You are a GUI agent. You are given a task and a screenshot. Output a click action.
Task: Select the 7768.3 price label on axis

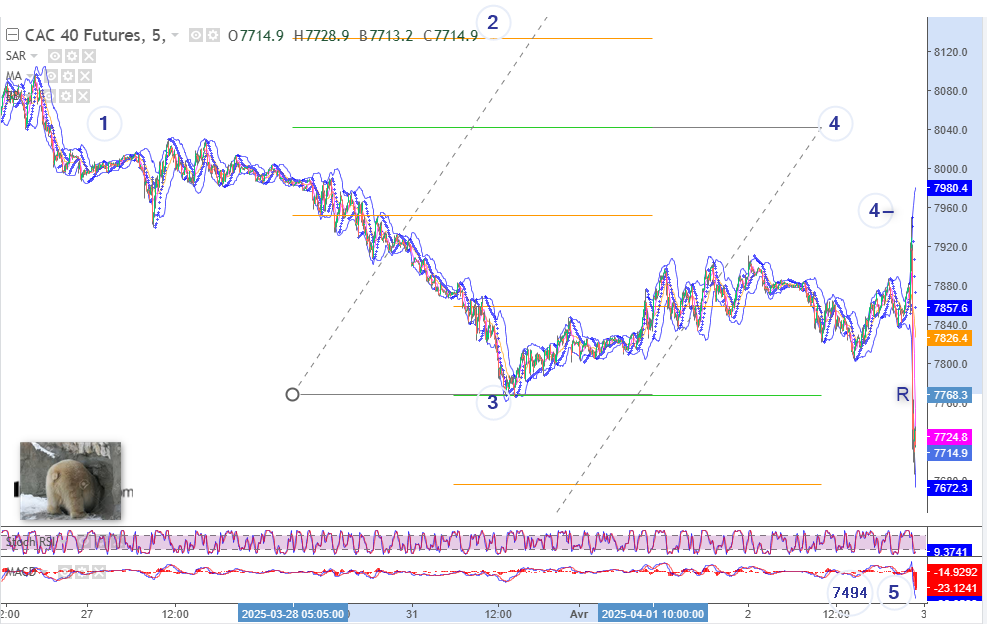pyautogui.click(x=950, y=395)
